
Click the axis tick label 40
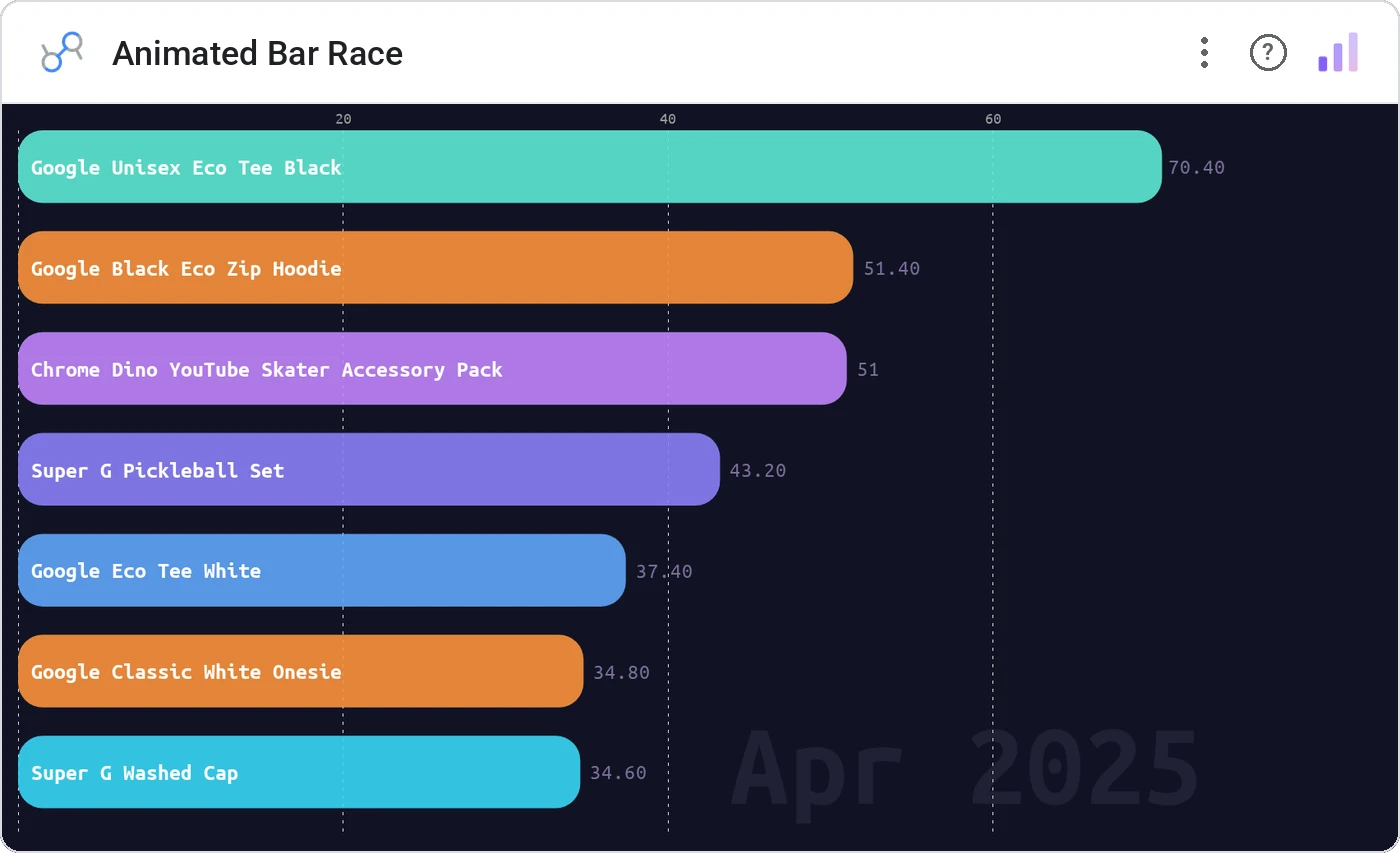pyautogui.click(x=668, y=119)
